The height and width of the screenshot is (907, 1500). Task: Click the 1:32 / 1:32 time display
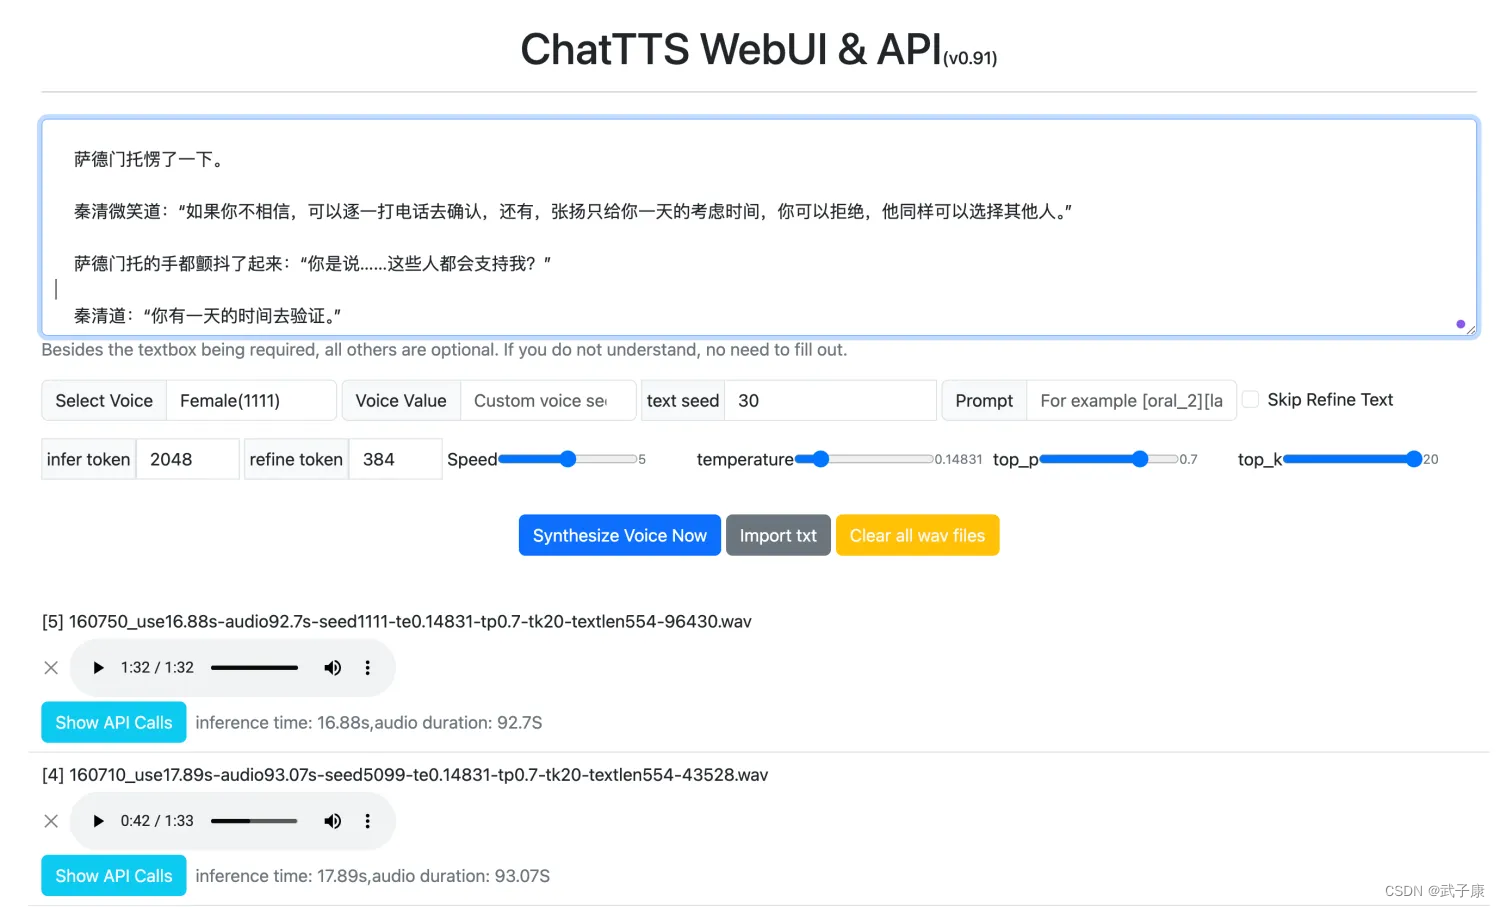pos(157,668)
